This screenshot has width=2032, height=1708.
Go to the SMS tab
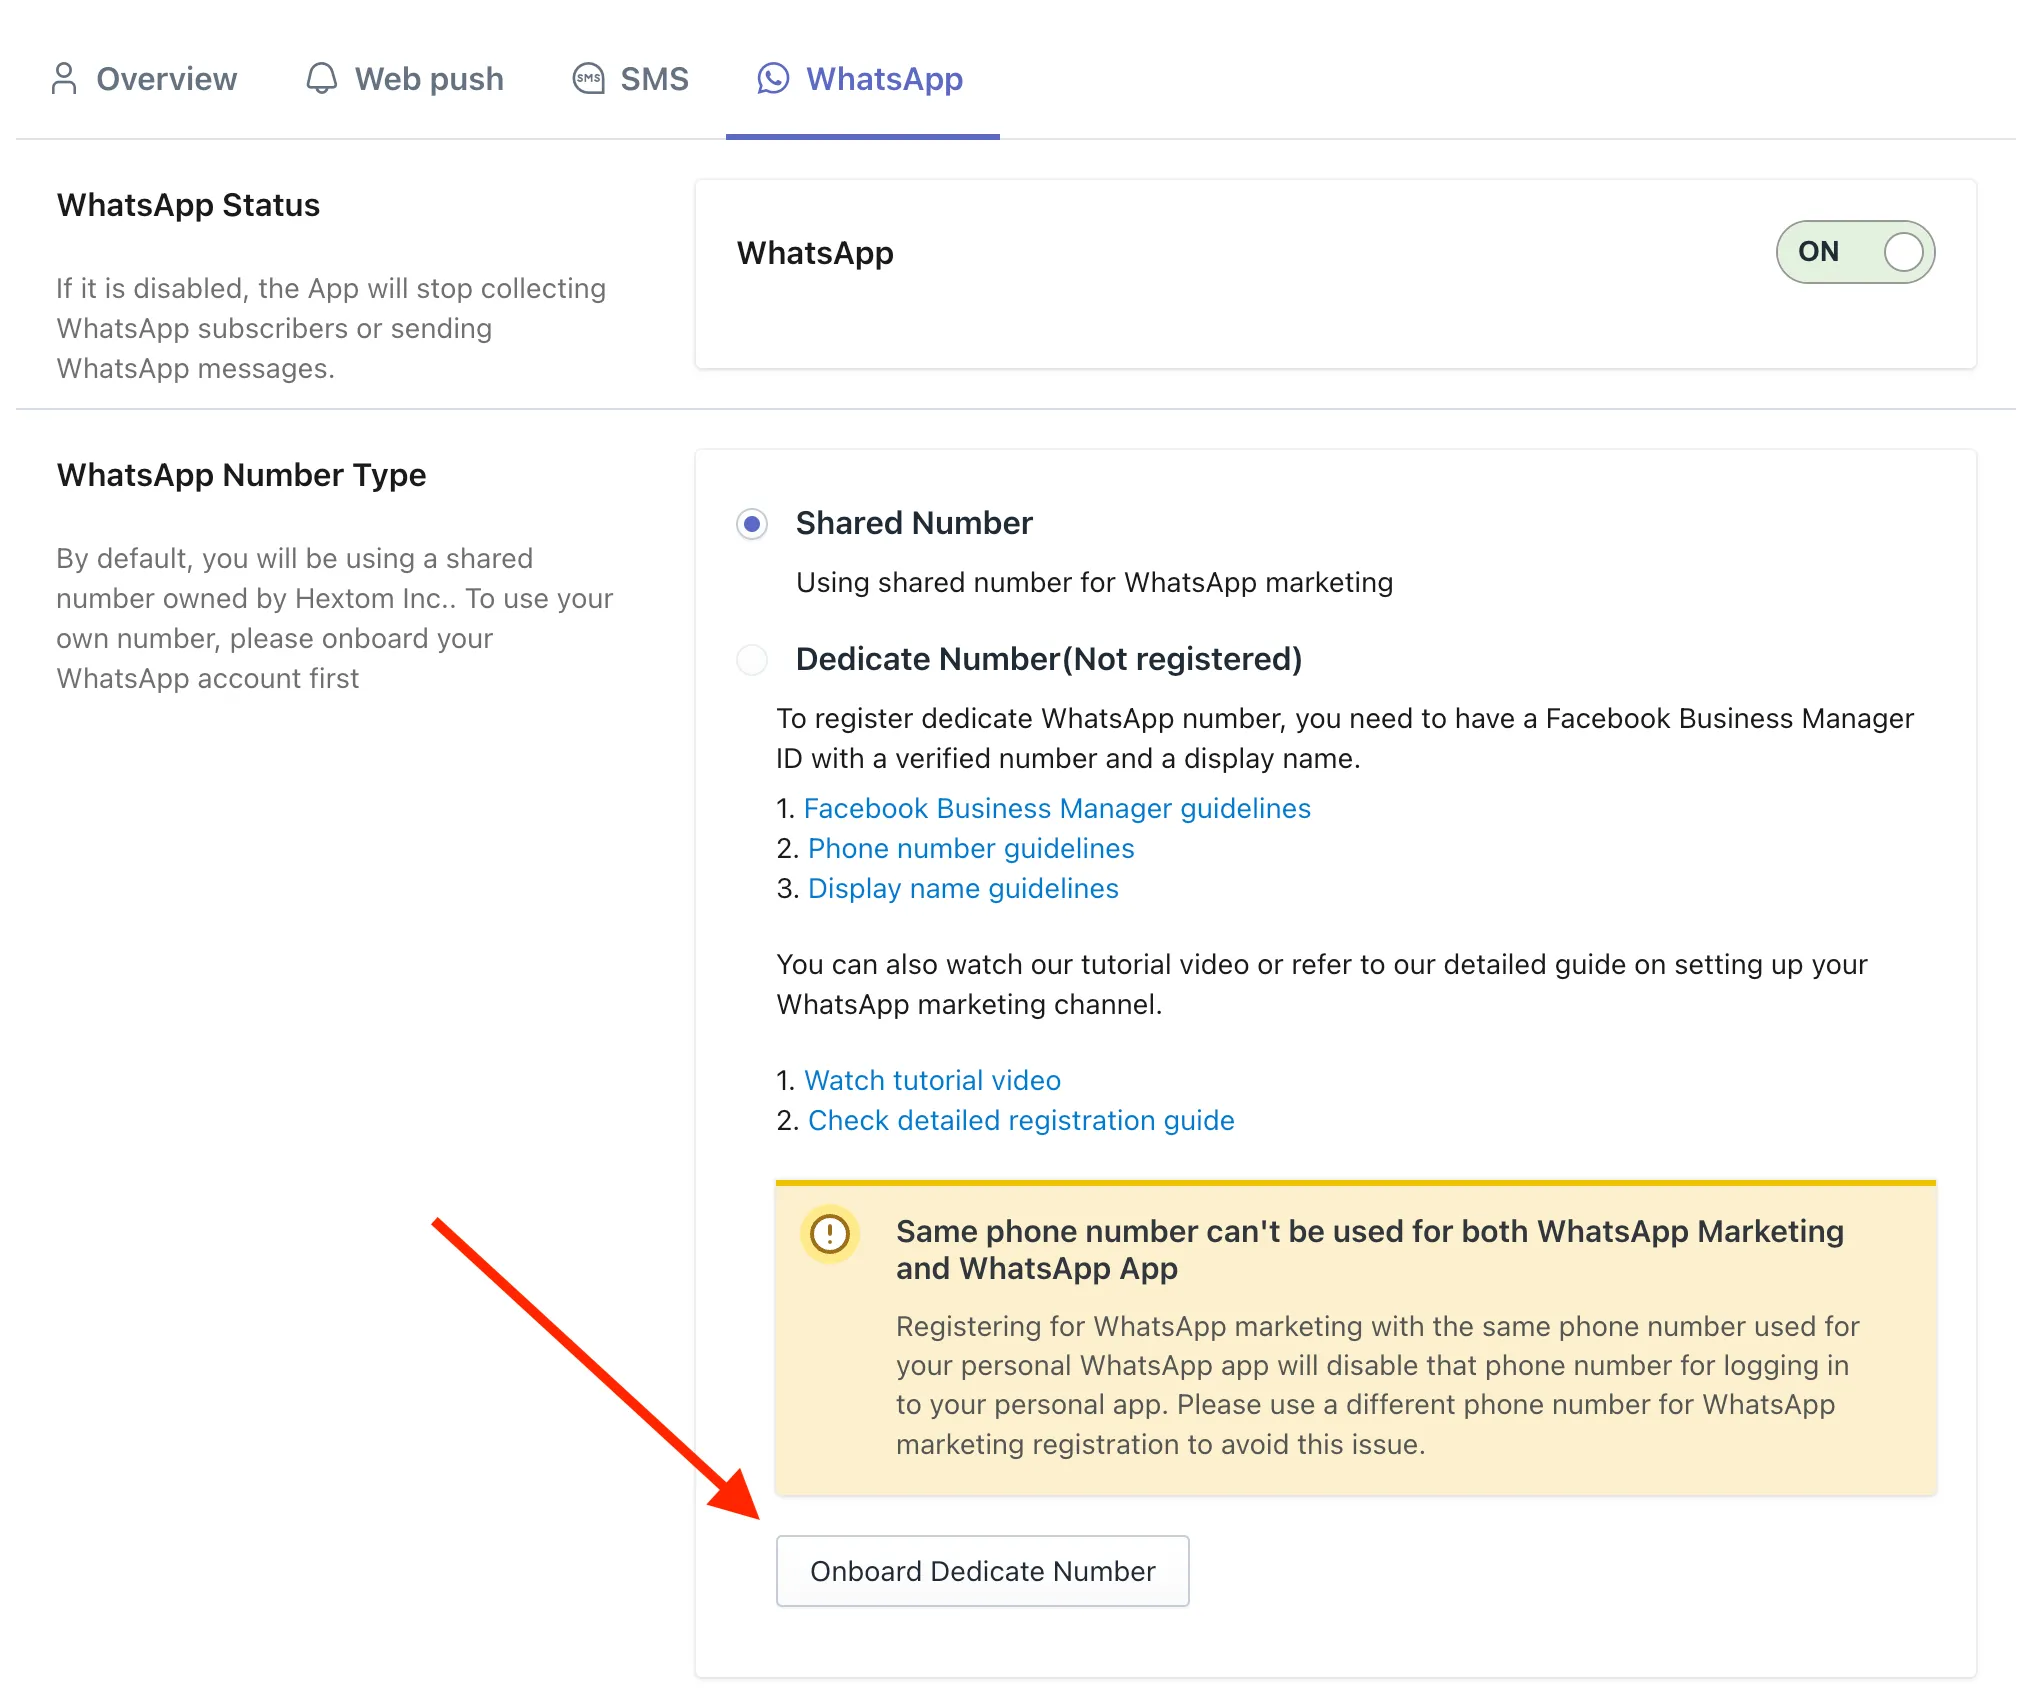click(631, 79)
